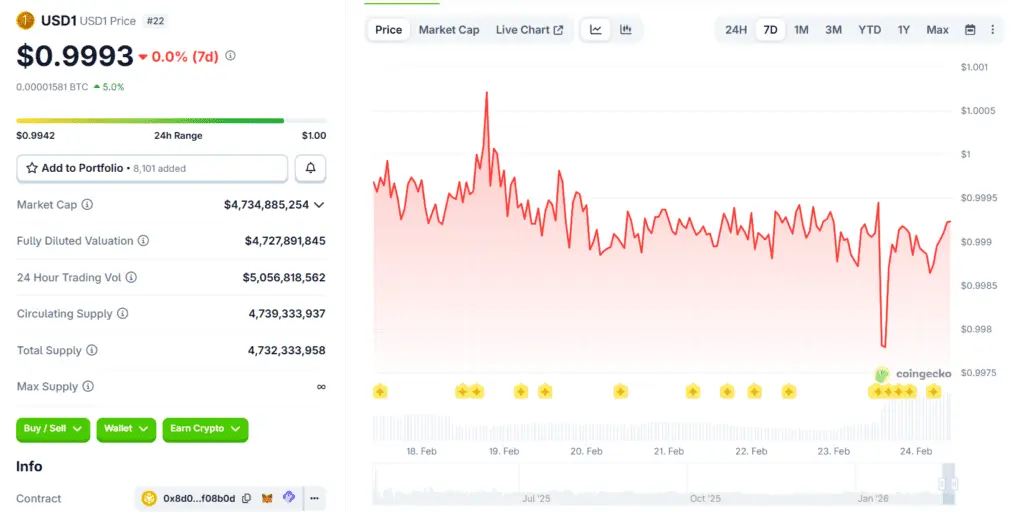Click info icon next to Circulating Supply
The image size is (1024, 513).
(123, 314)
